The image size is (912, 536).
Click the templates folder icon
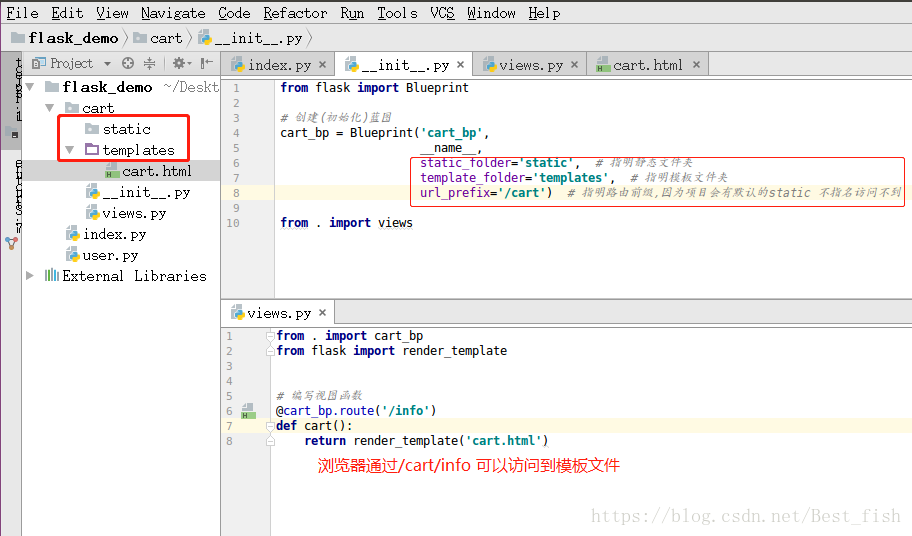92,149
